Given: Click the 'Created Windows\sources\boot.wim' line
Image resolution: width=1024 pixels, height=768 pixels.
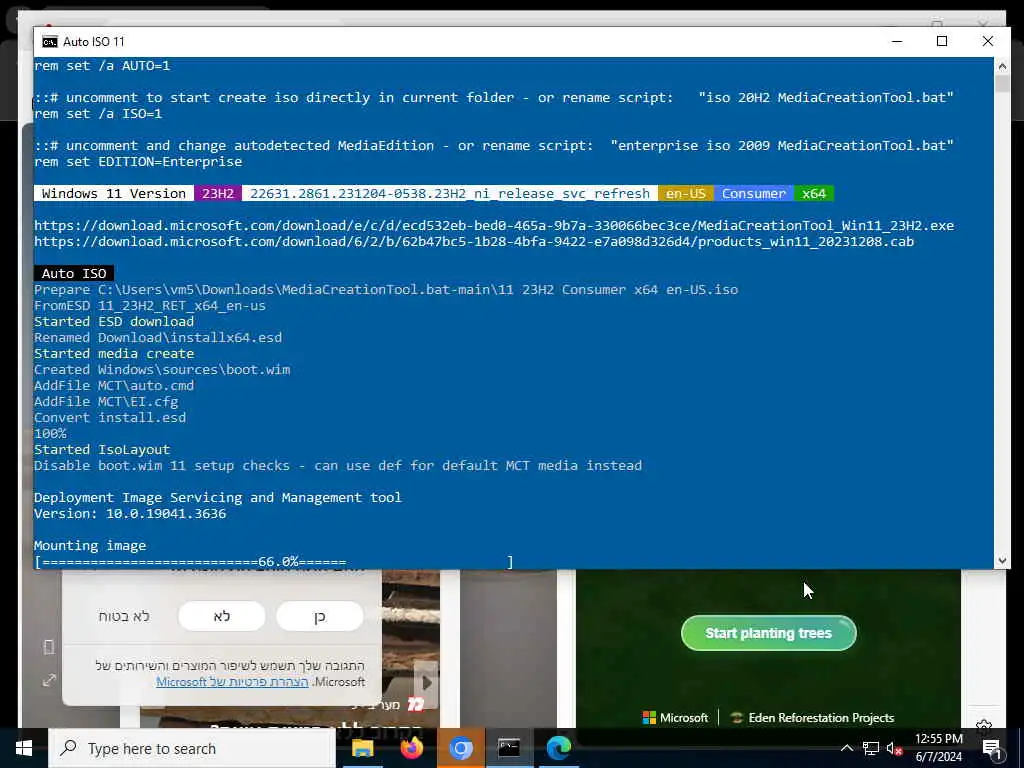Looking at the screenshot, I should [x=162, y=370].
